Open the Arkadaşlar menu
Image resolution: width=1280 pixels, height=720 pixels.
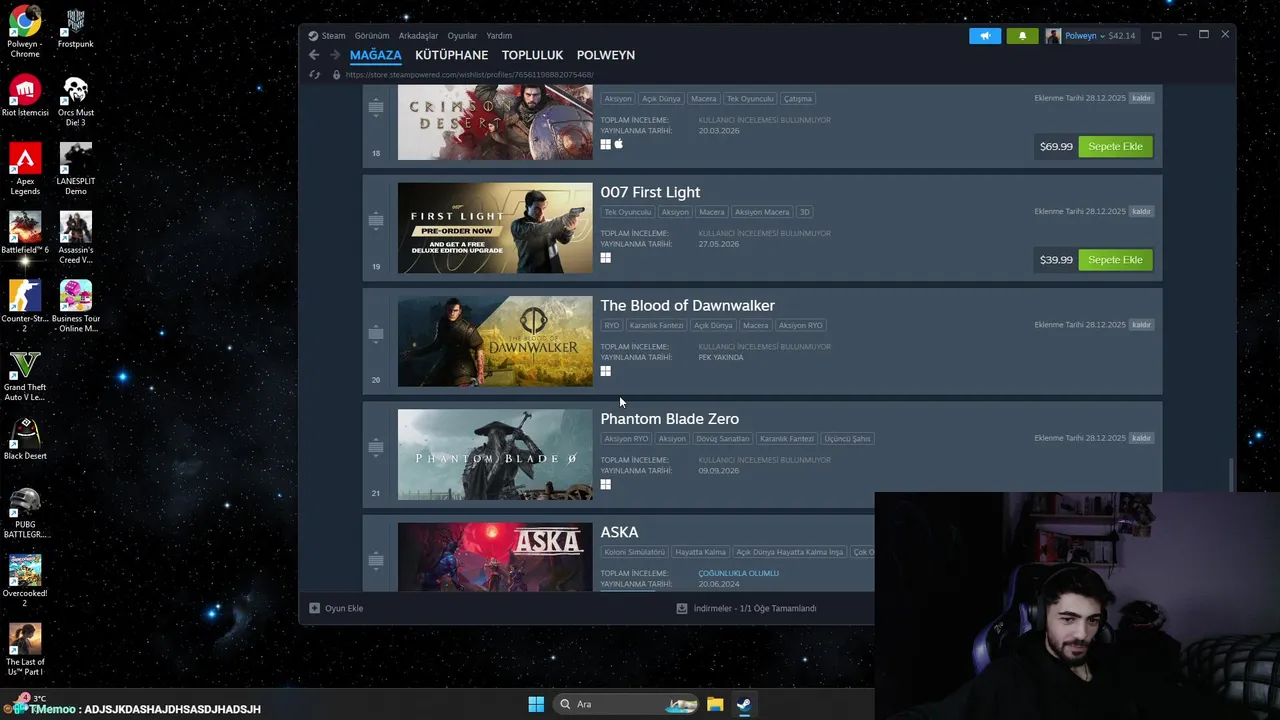pyautogui.click(x=418, y=36)
